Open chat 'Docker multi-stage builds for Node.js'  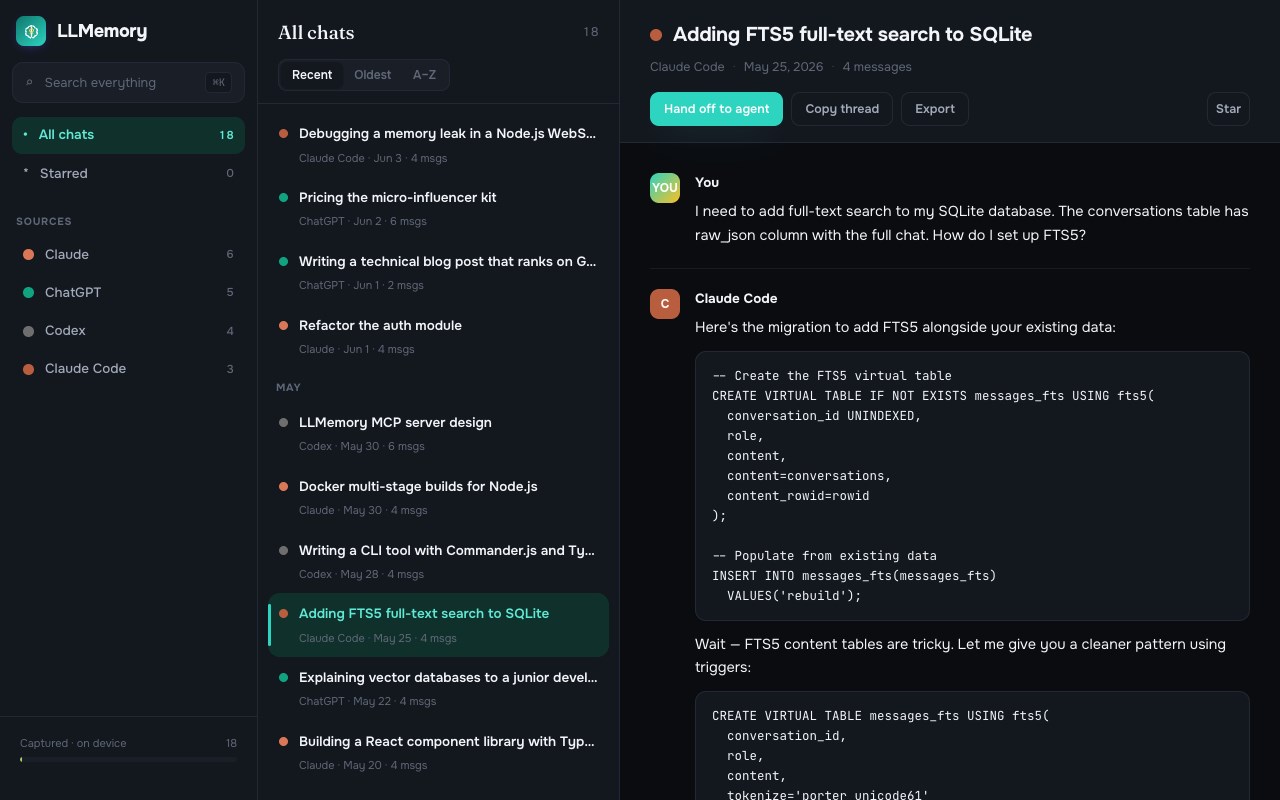point(438,498)
